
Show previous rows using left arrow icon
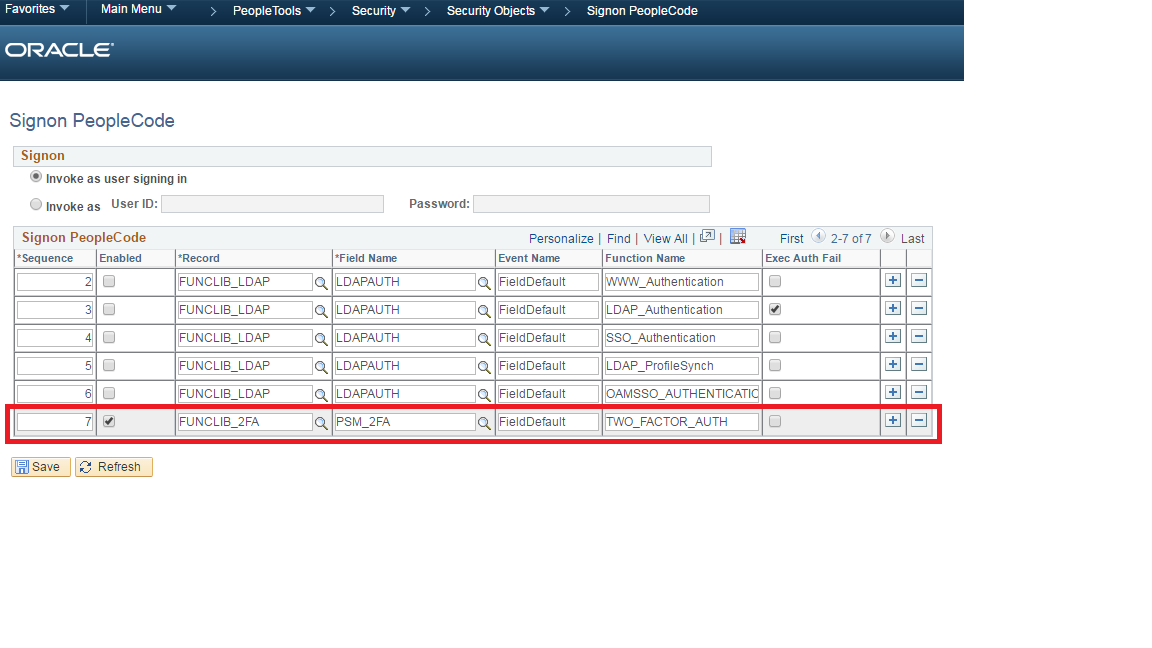point(818,237)
